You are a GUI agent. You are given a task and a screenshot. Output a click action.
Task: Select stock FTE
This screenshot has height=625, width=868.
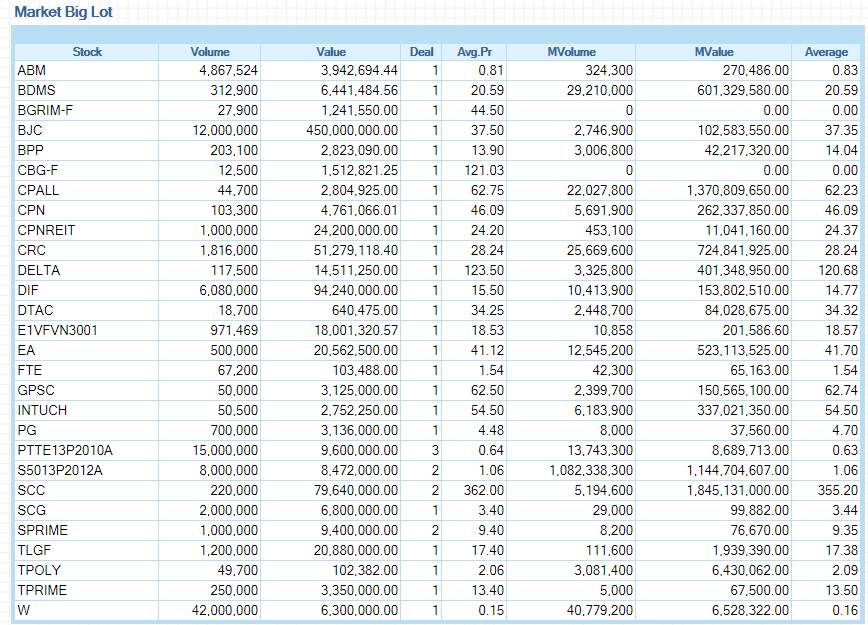tap(29, 370)
